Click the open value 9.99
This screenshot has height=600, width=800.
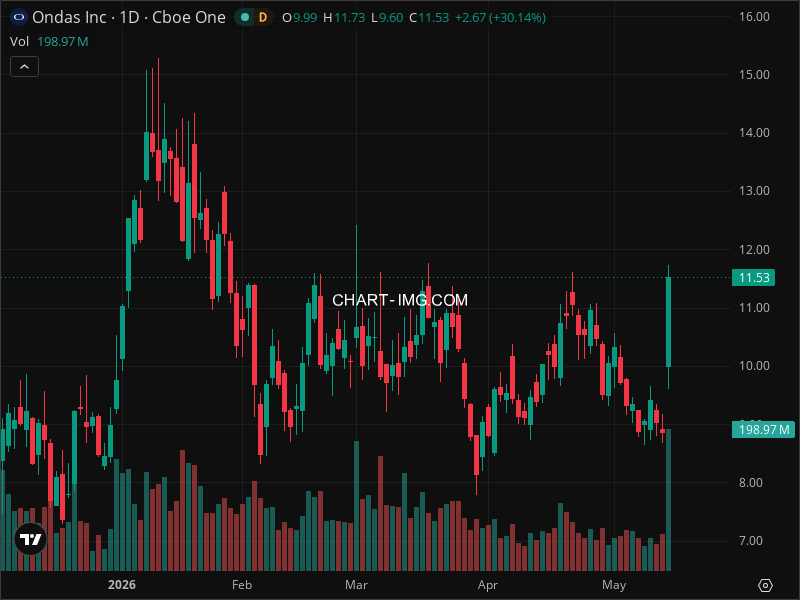pyautogui.click(x=305, y=18)
